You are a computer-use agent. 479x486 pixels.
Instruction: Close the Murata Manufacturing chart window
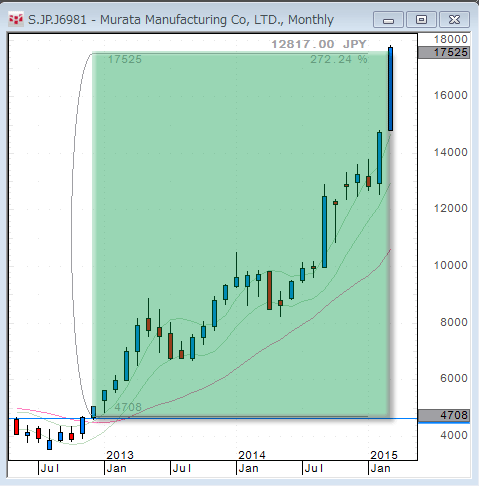454,20
